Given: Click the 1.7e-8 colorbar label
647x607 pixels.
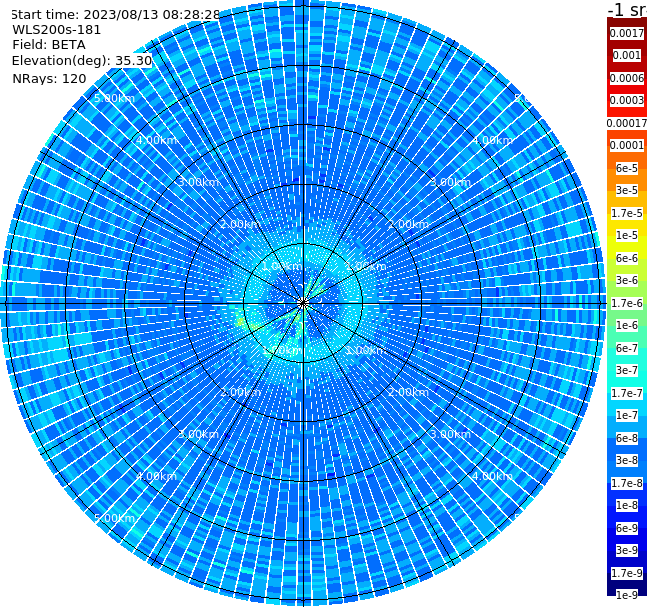Looking at the screenshot, I should point(627,483).
